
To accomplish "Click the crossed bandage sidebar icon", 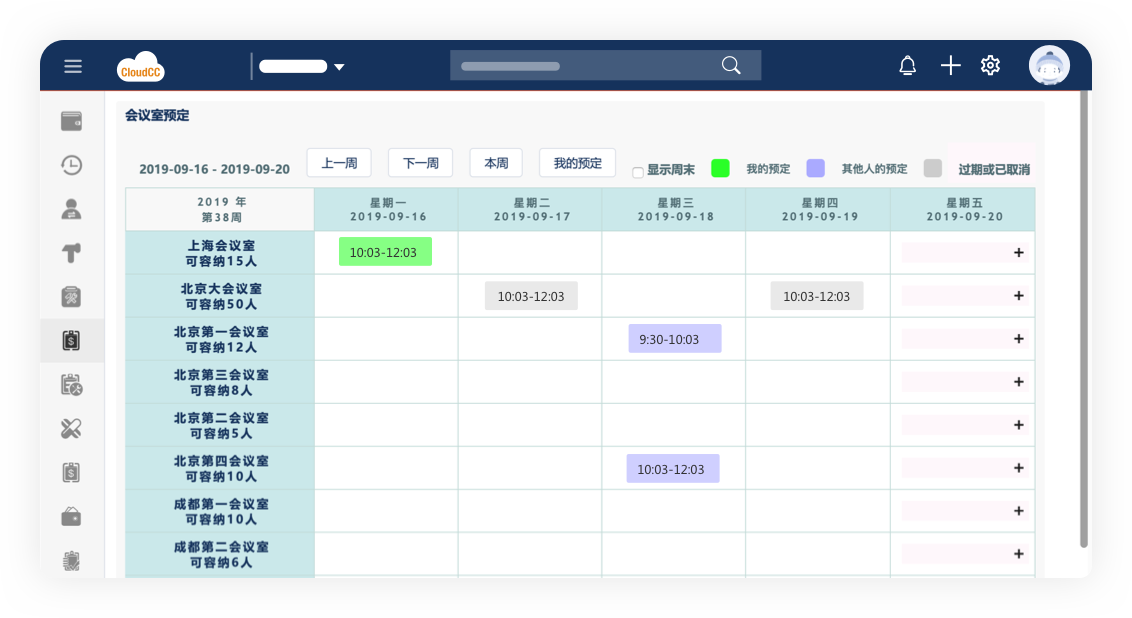I will point(71,429).
